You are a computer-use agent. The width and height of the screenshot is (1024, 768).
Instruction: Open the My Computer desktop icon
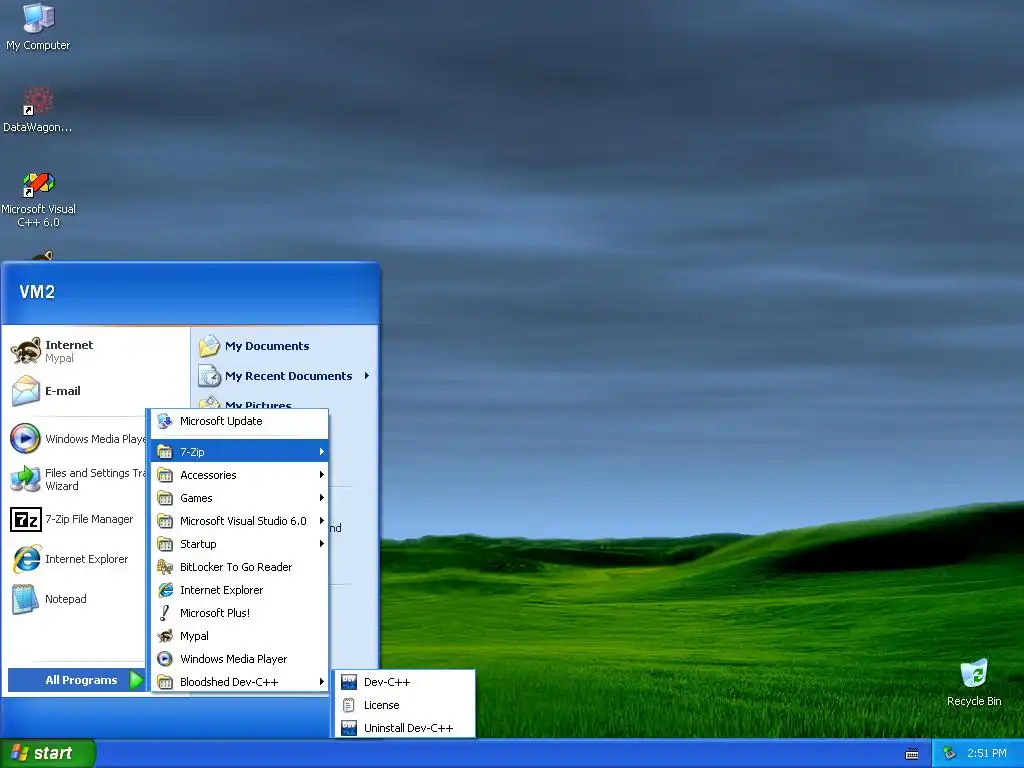pos(38,18)
